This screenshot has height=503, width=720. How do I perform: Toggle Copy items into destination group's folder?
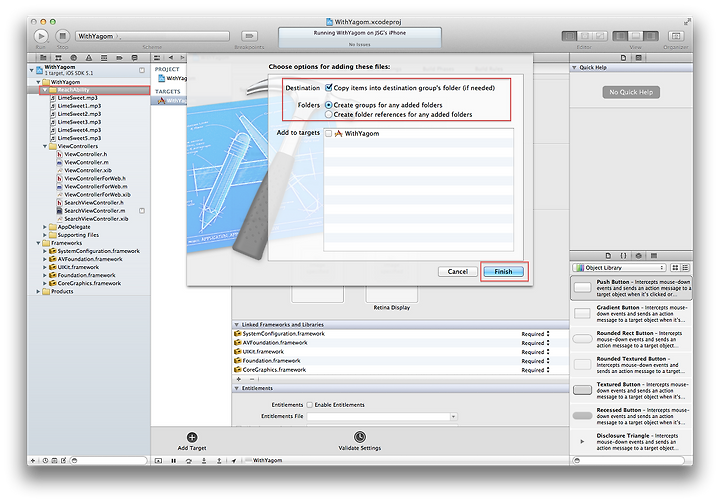pyautogui.click(x=328, y=87)
